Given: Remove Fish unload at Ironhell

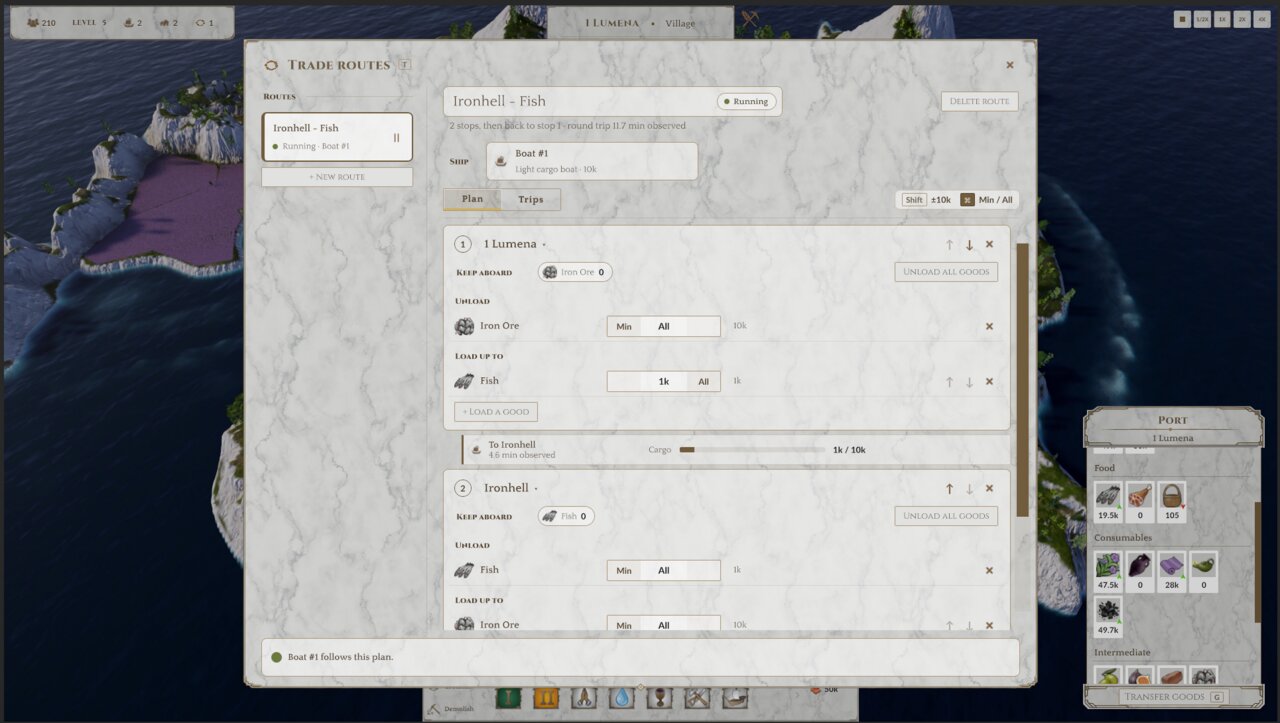Looking at the screenshot, I should coord(989,571).
